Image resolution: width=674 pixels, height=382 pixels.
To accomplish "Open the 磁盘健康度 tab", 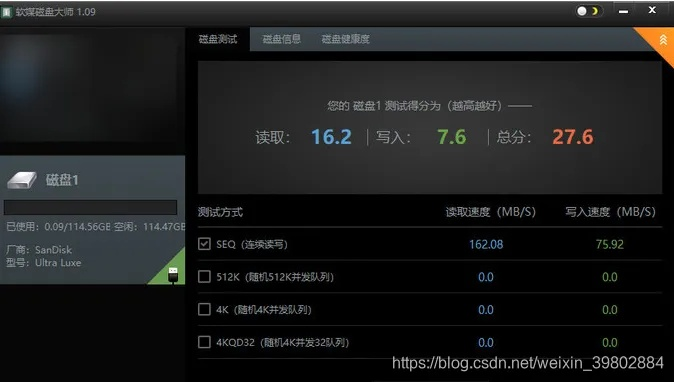I will (346, 39).
